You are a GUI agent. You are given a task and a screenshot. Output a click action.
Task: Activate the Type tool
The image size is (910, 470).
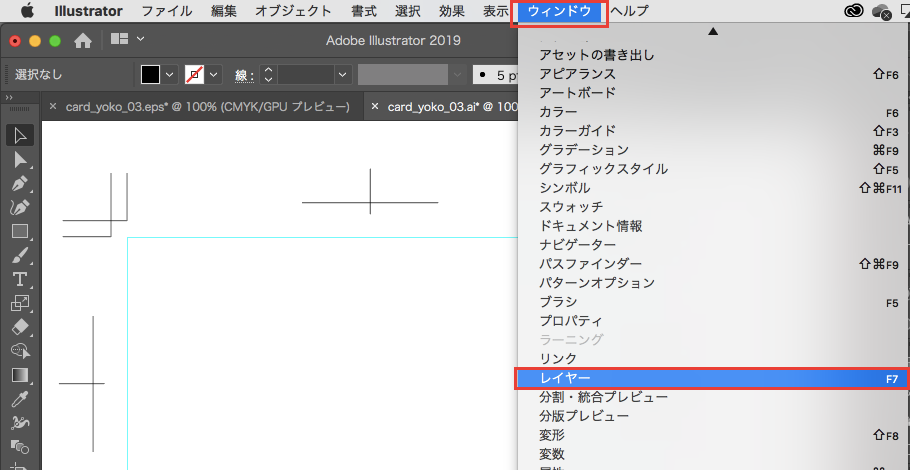coord(19,279)
